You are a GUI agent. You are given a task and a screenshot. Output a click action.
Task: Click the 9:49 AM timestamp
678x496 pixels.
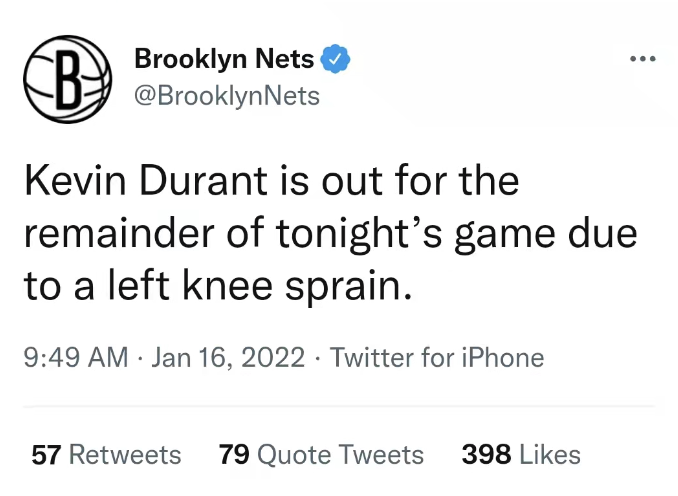[75, 358]
